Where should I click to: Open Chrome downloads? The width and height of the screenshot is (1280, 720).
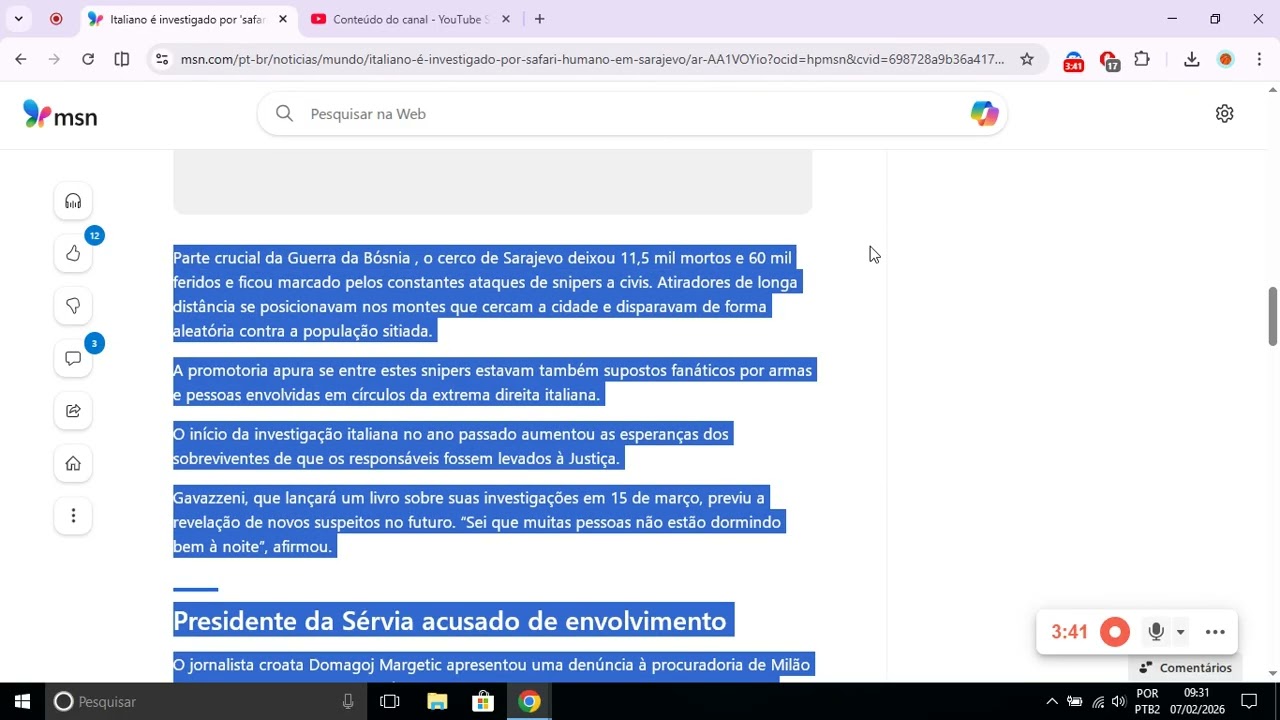tap(1191, 59)
